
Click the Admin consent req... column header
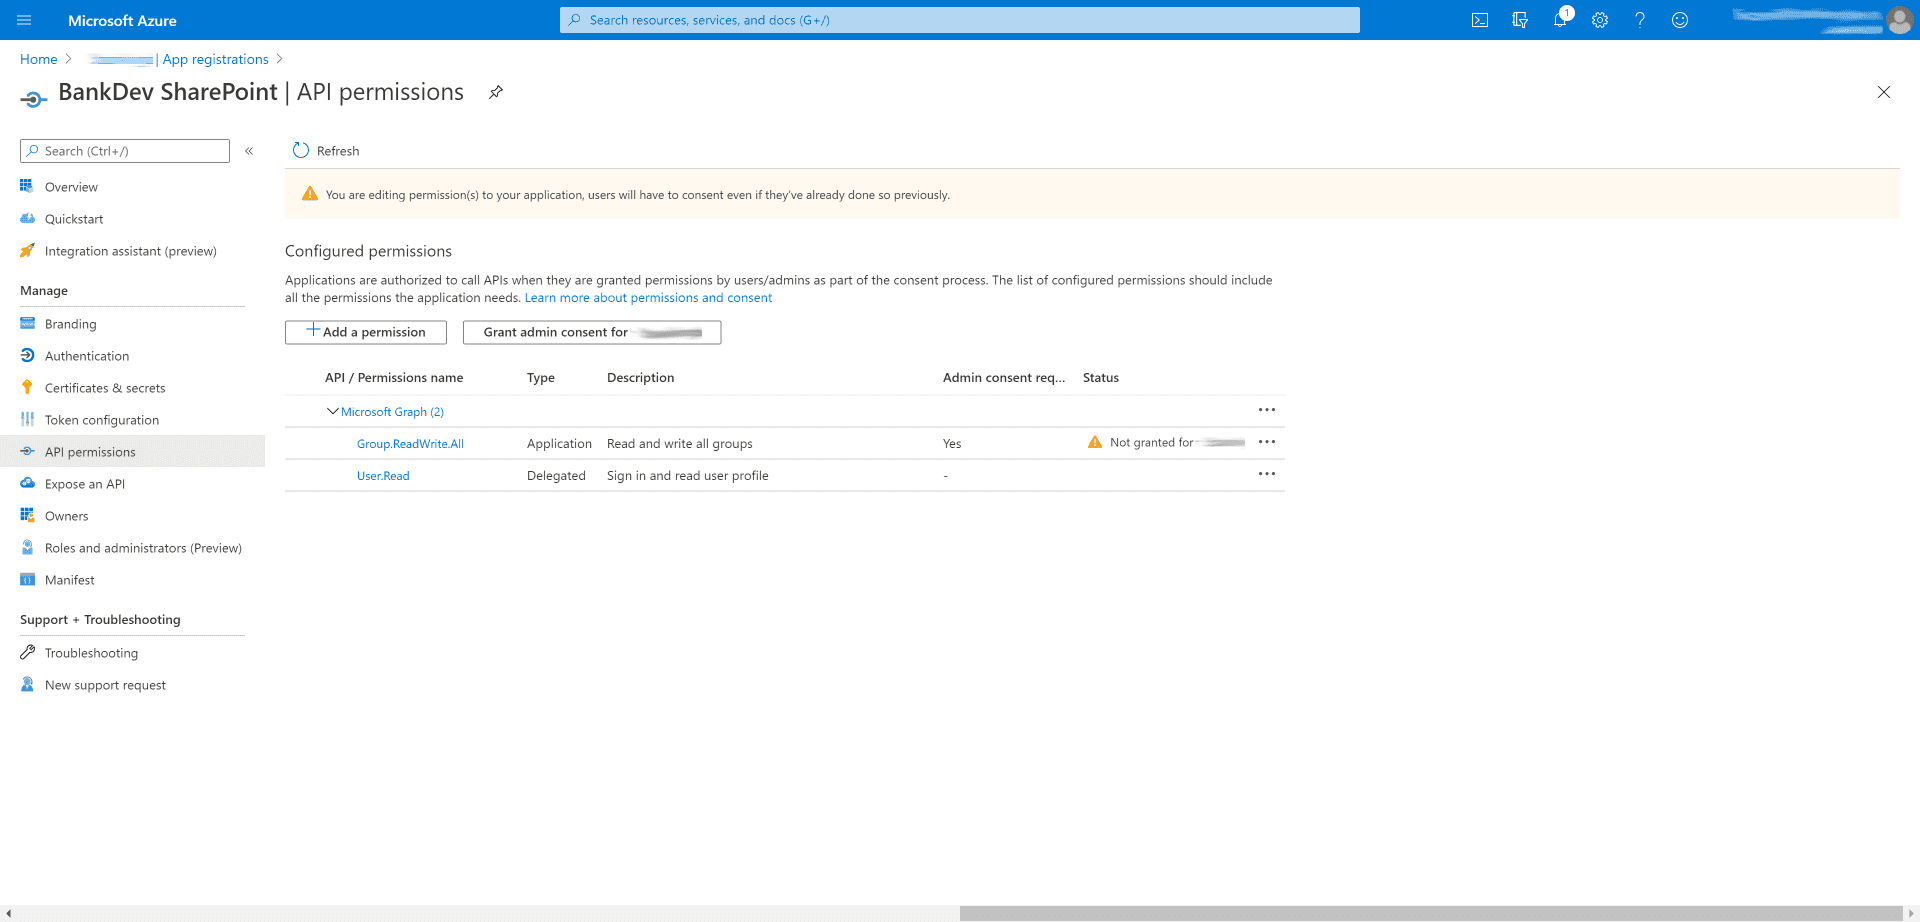click(x=1004, y=378)
